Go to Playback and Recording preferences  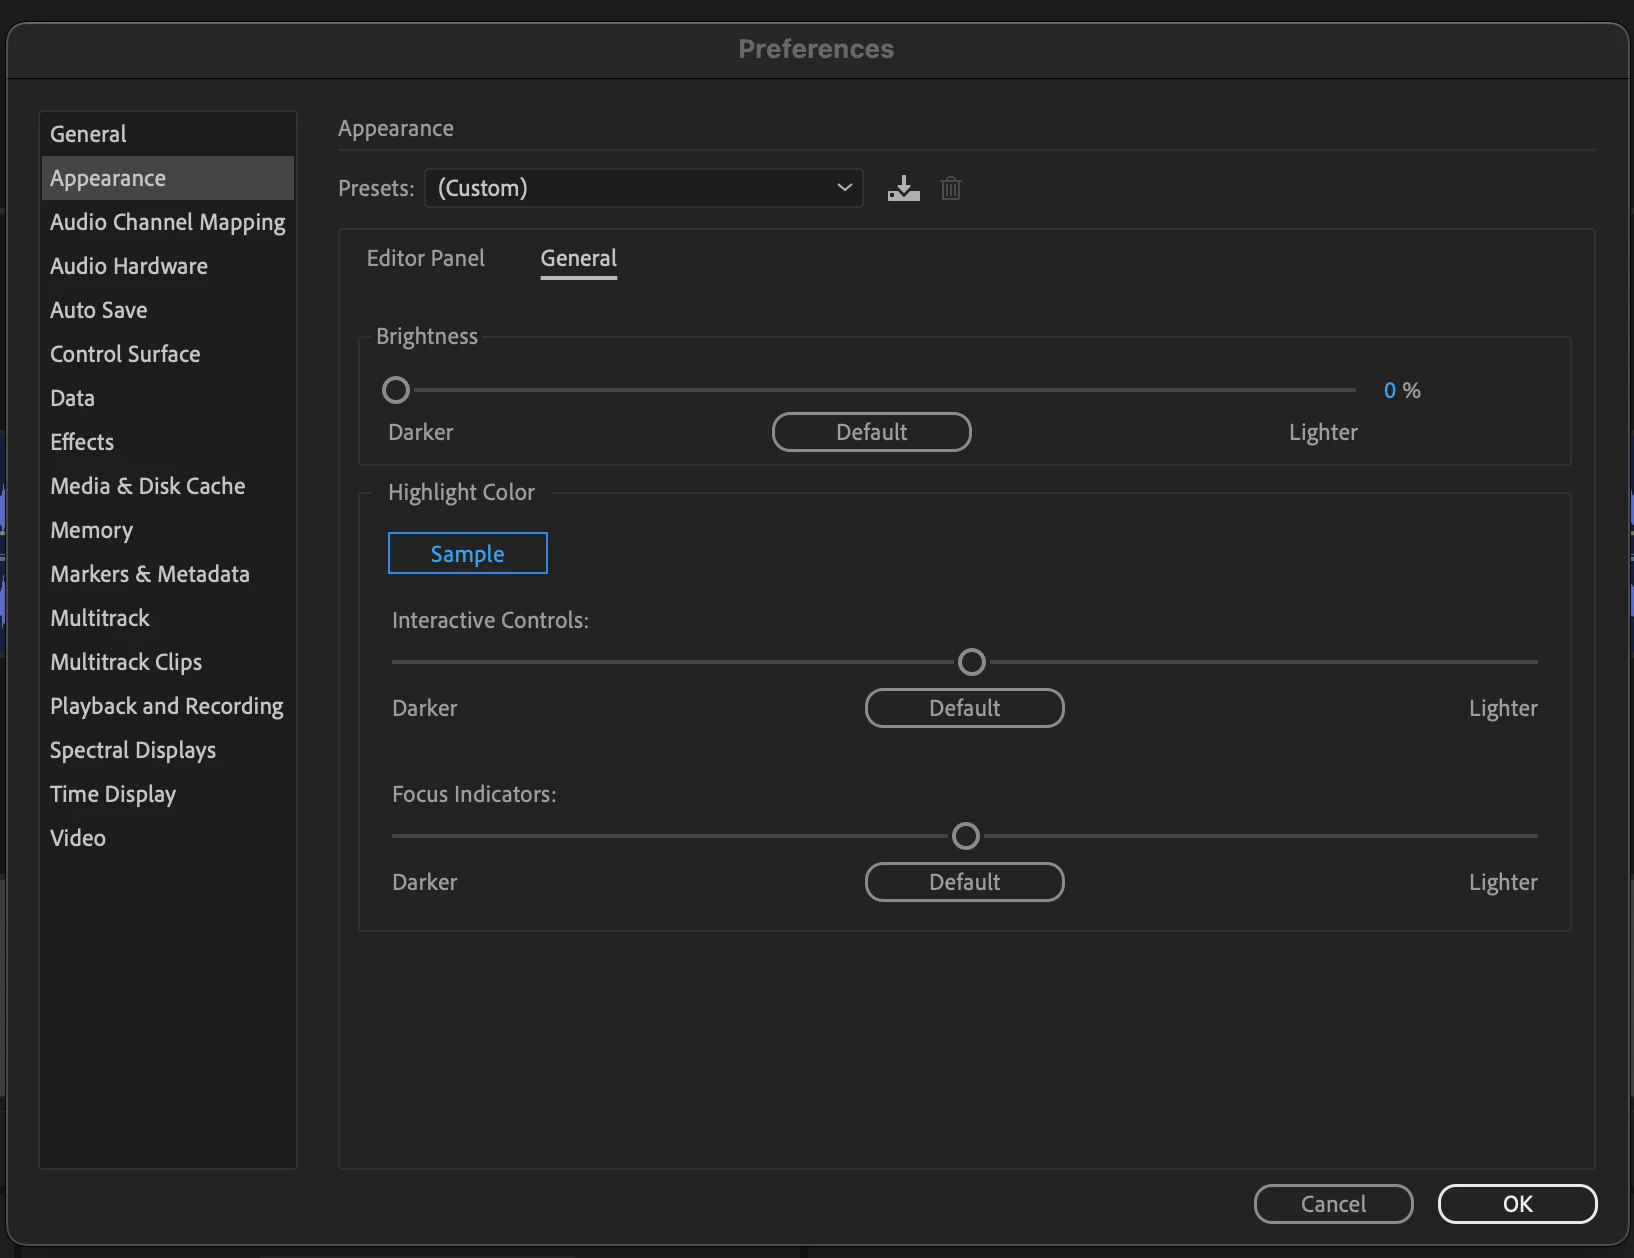point(167,706)
